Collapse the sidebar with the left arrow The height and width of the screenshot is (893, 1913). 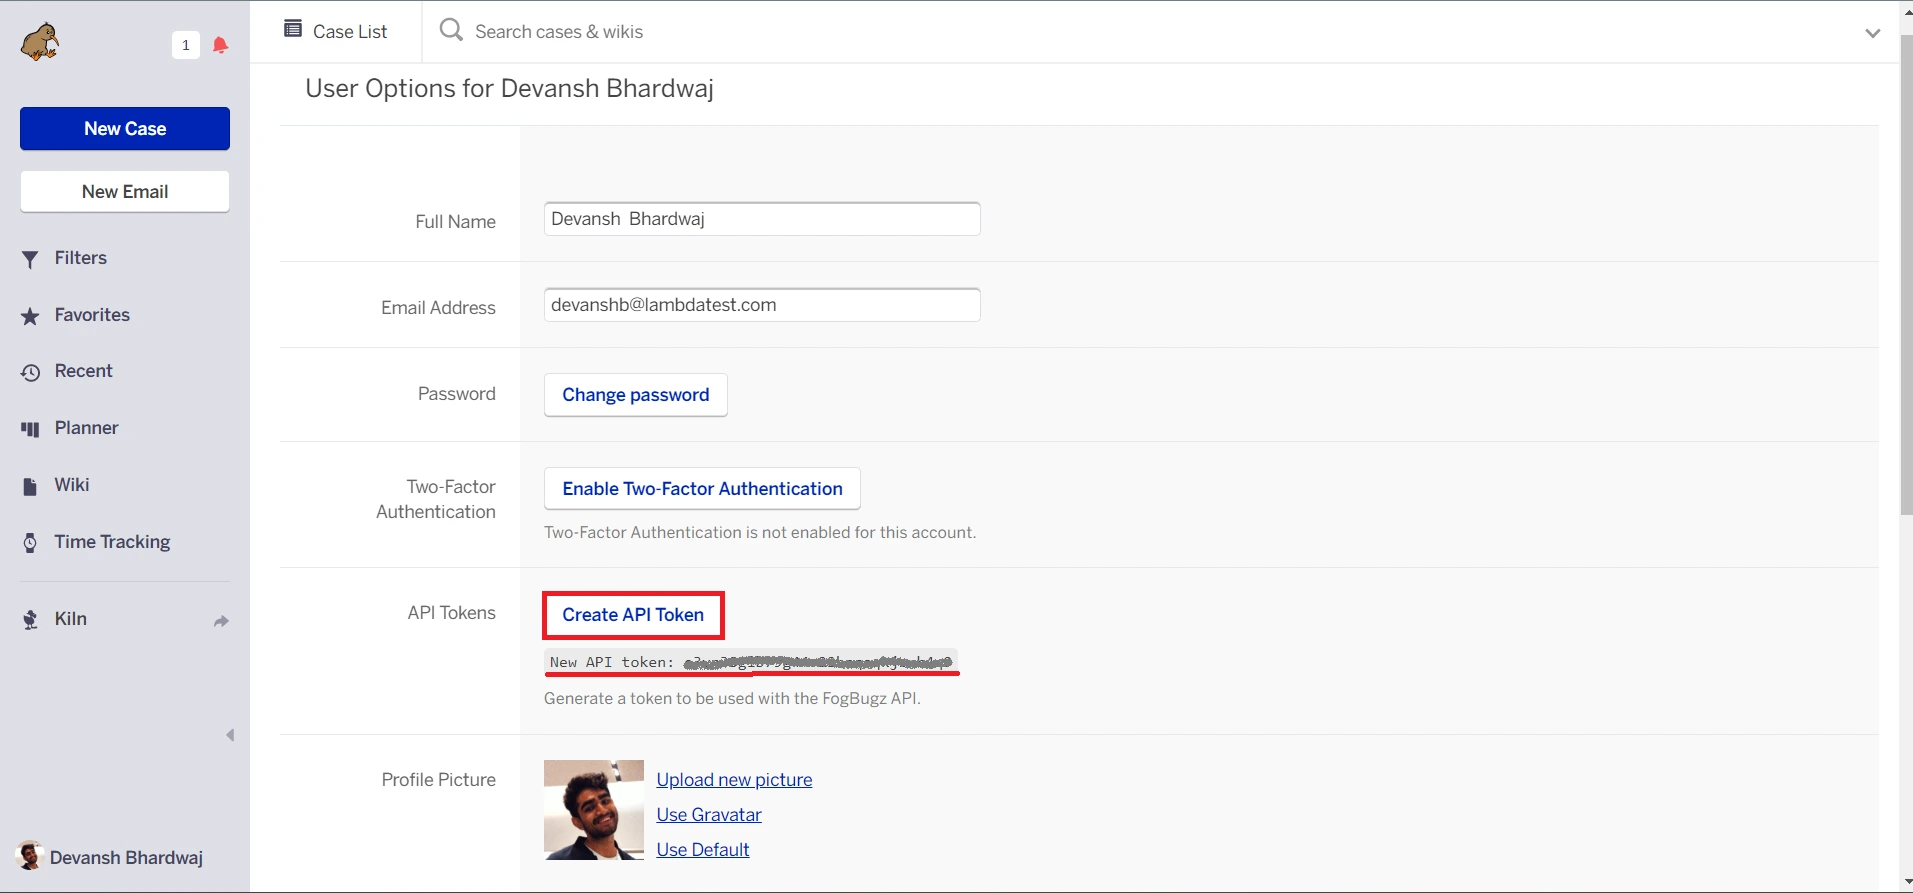[x=230, y=735]
